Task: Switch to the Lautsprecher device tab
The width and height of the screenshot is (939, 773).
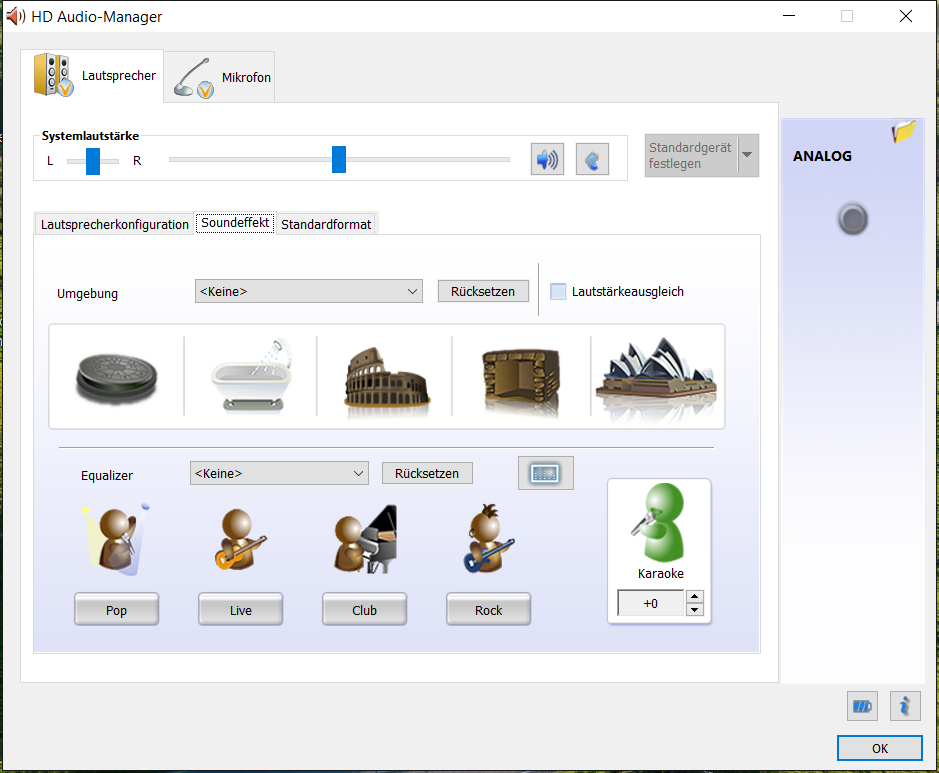Action: [x=92, y=75]
